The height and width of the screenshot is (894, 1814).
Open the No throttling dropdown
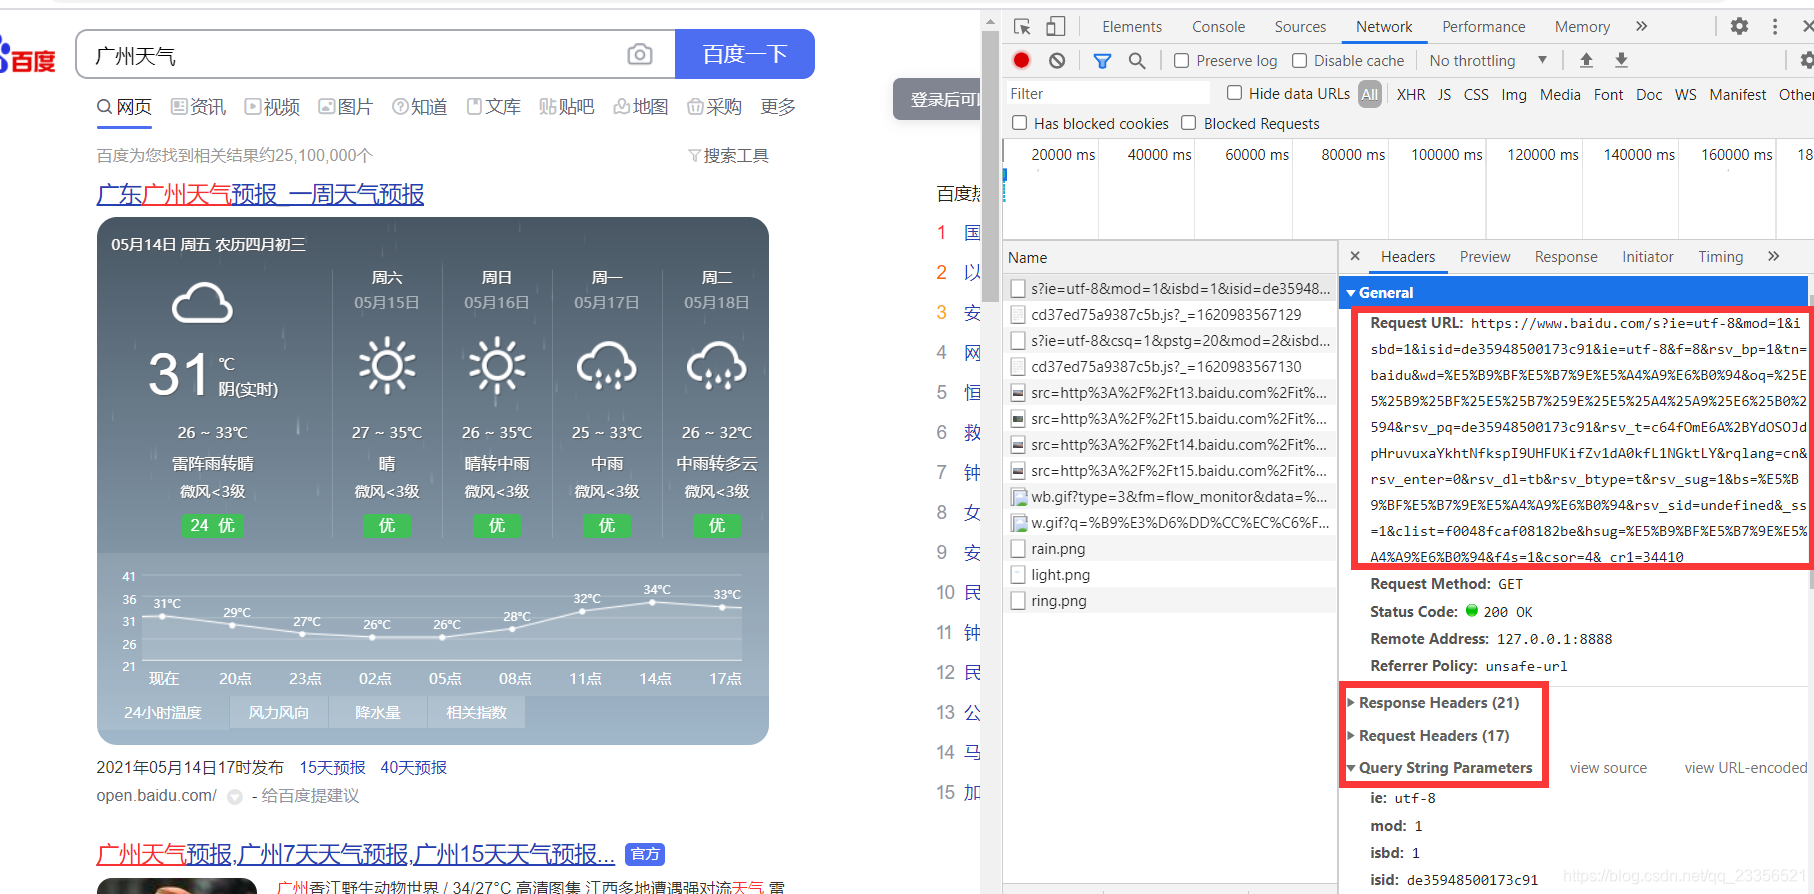(1488, 61)
